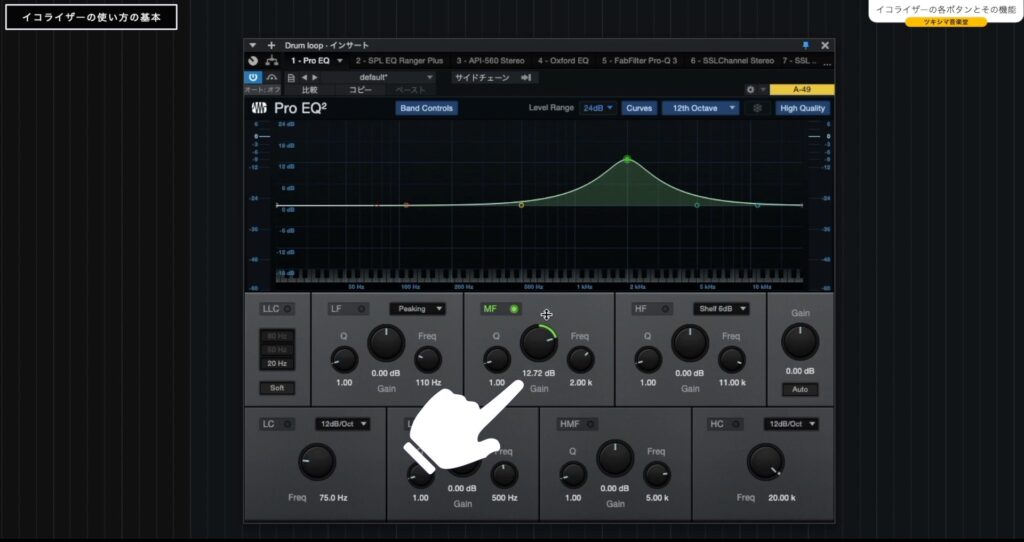Image resolution: width=1024 pixels, height=542 pixels.
Task: Click the HMF Freq knob at 5.00 k
Action: click(x=657, y=475)
